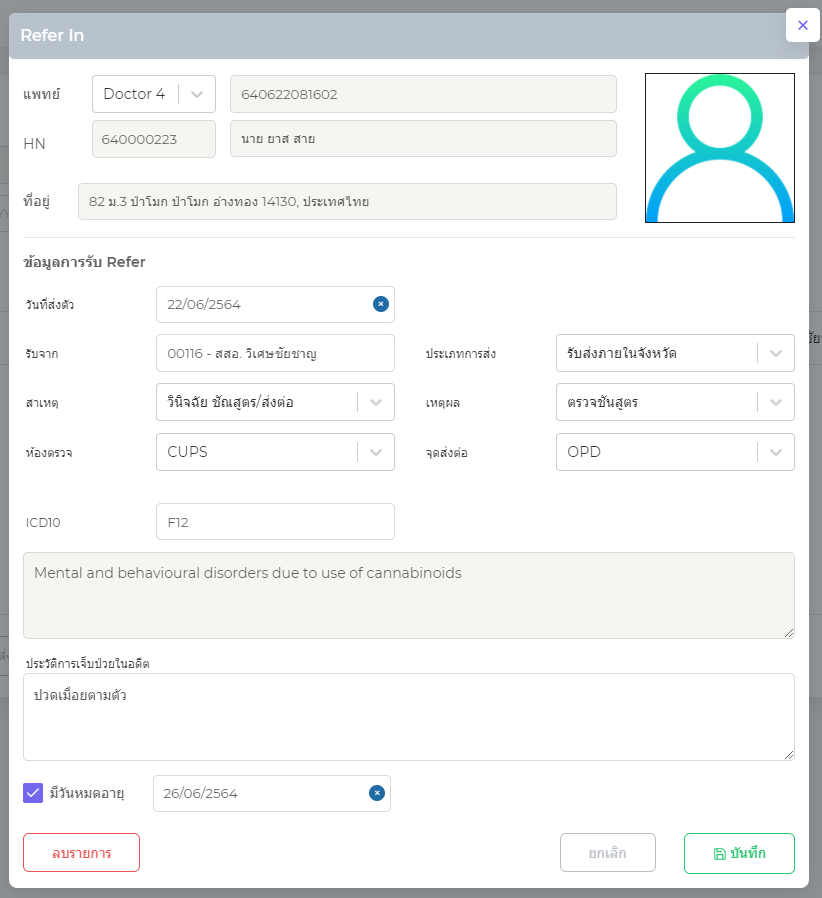This screenshot has width=822, height=898.
Task: Open the สาเหตุ dropdown list
Action: pos(376,402)
